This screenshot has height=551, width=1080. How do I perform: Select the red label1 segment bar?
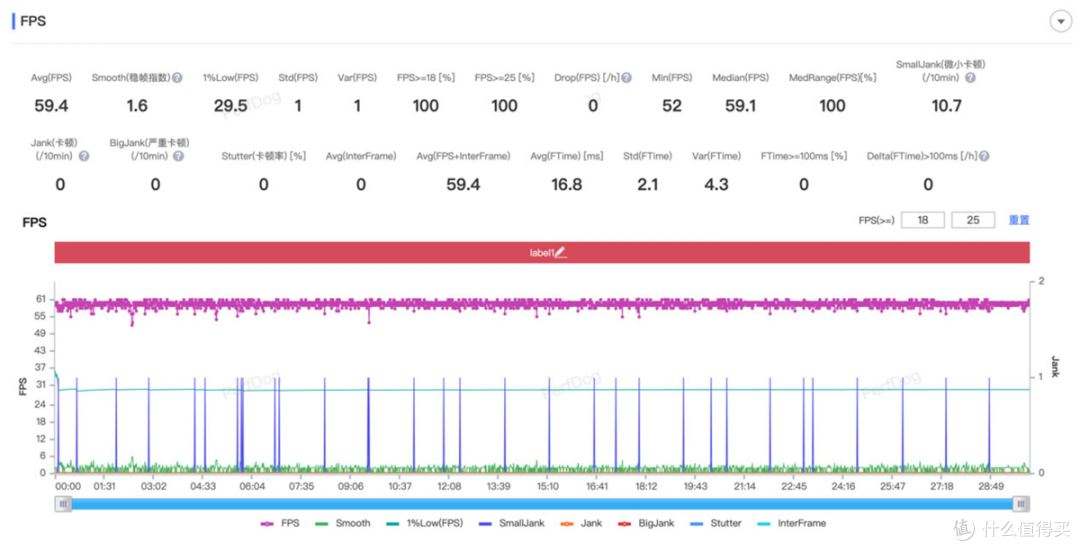[x=542, y=253]
